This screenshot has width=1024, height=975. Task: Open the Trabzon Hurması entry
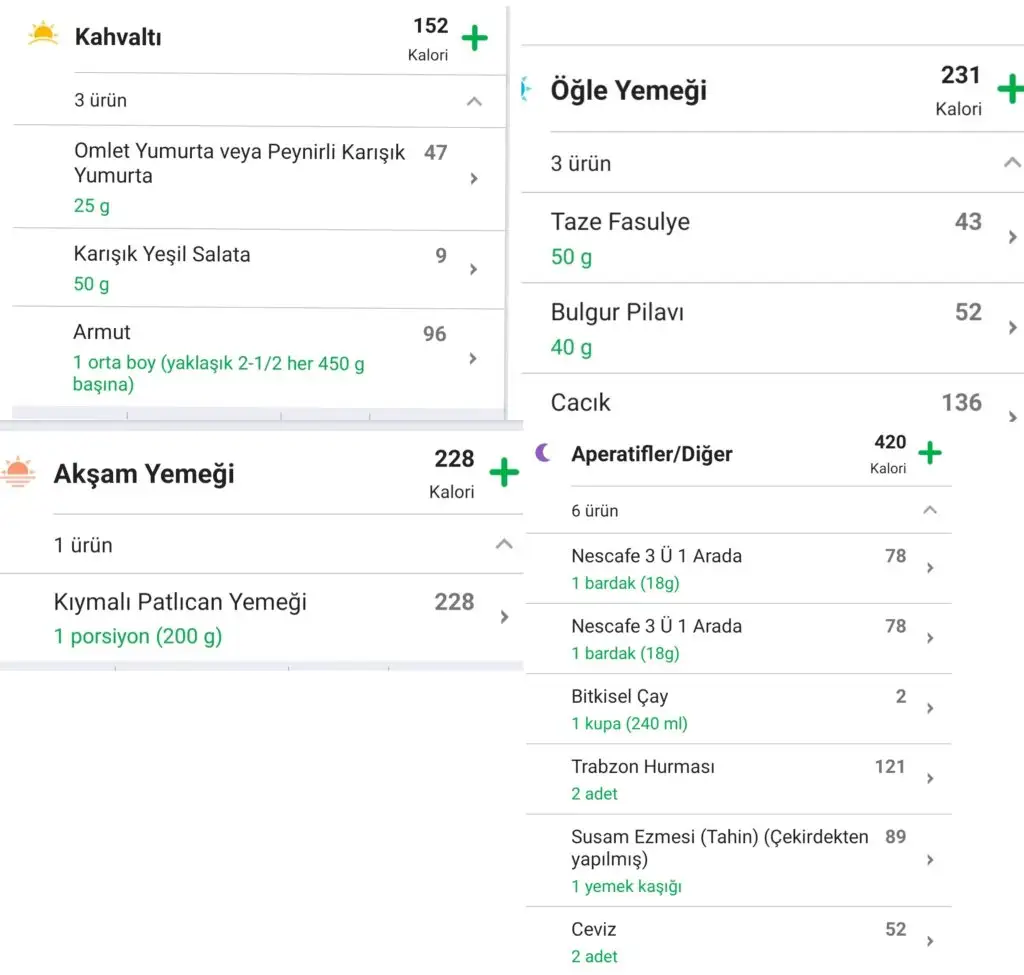(x=642, y=767)
